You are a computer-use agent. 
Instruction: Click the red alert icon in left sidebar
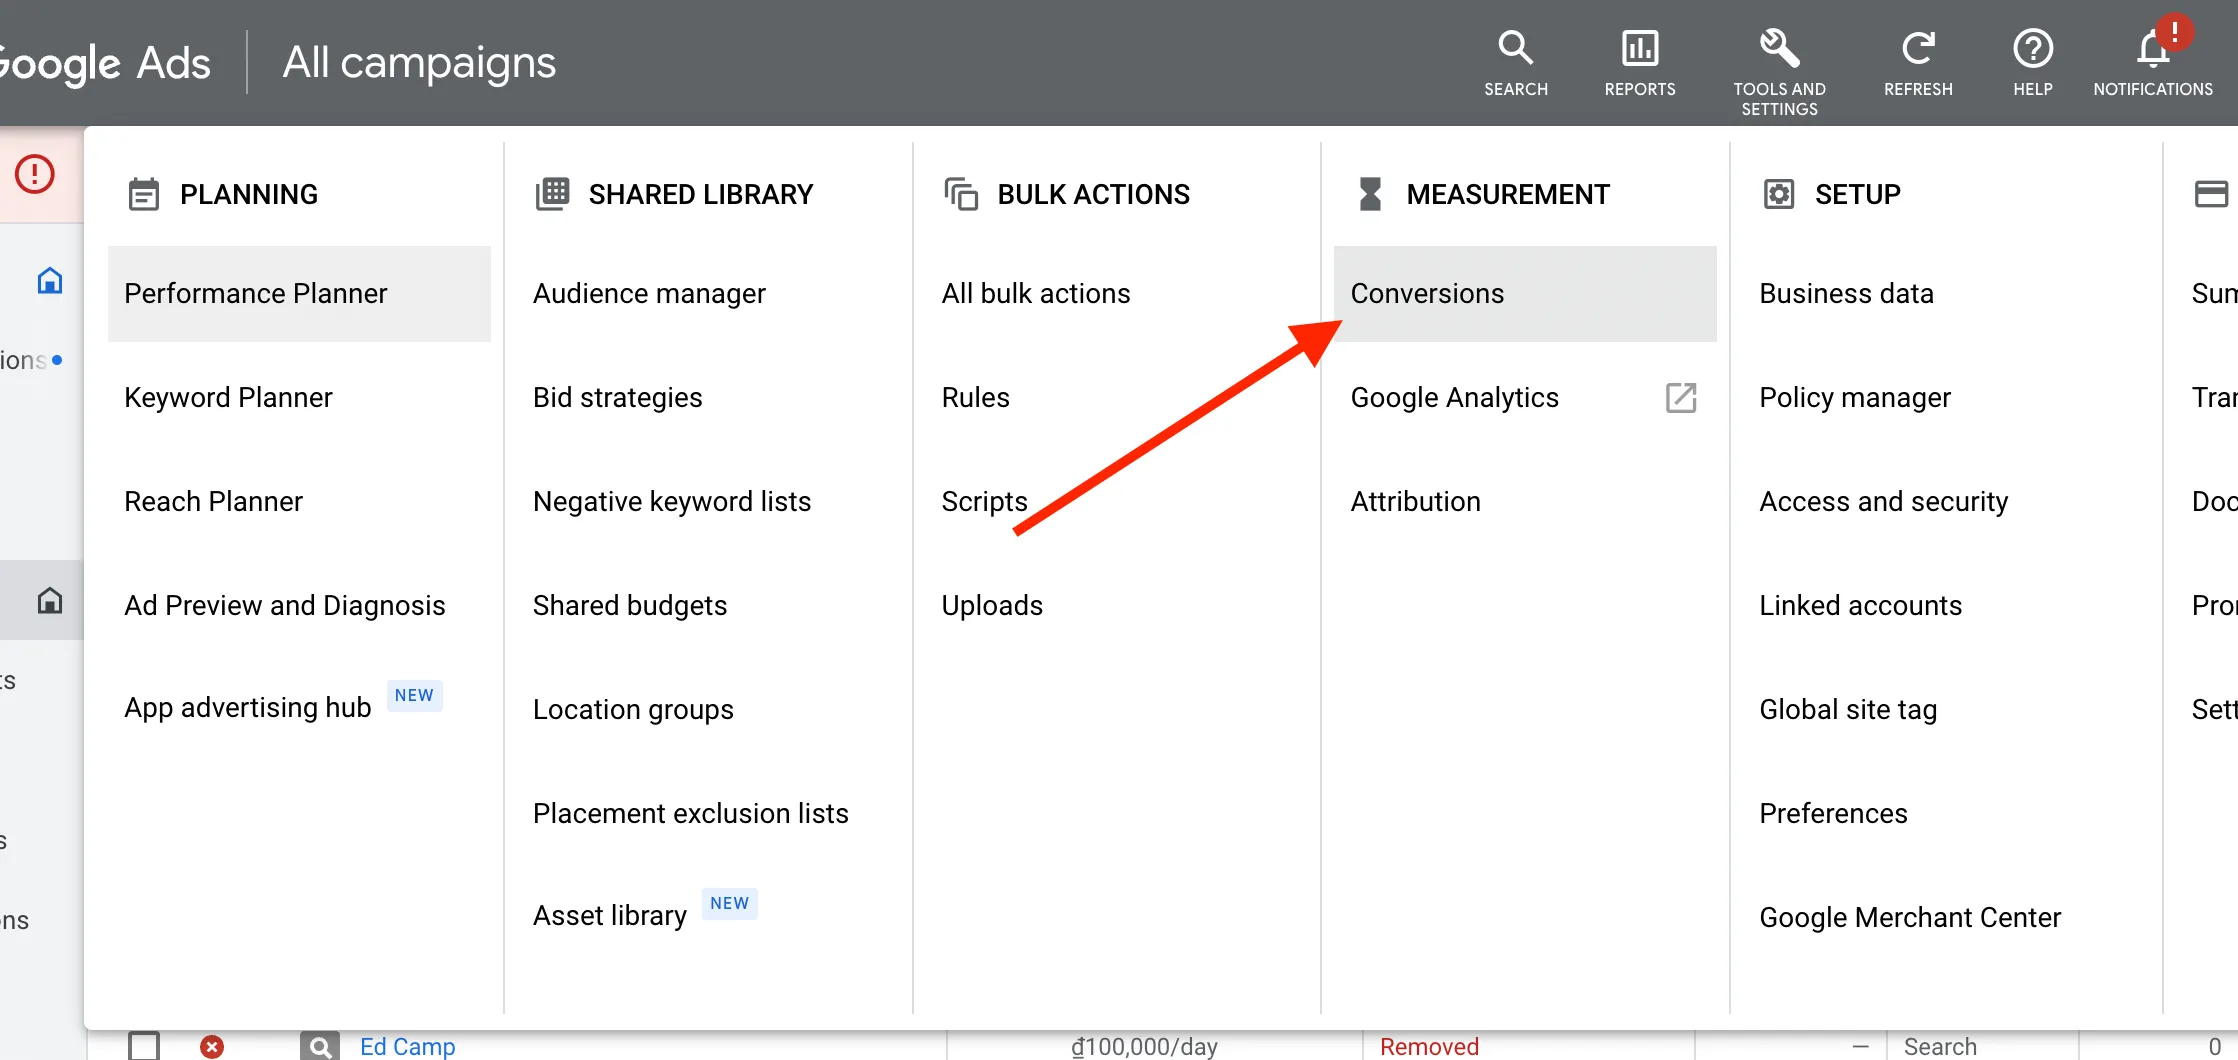[x=35, y=174]
